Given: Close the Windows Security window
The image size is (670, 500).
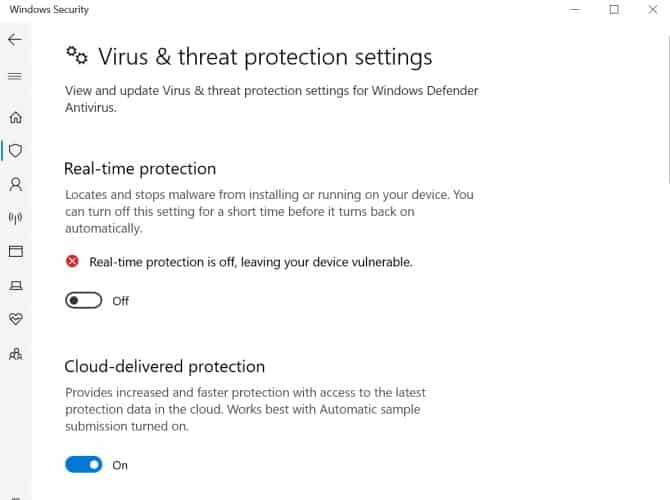Looking at the screenshot, I should (652, 10).
